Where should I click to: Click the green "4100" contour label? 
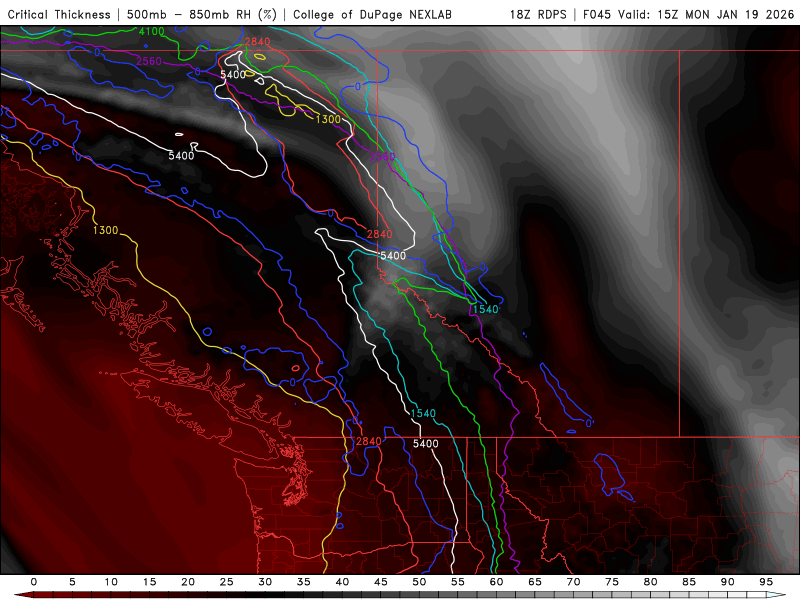[x=152, y=32]
